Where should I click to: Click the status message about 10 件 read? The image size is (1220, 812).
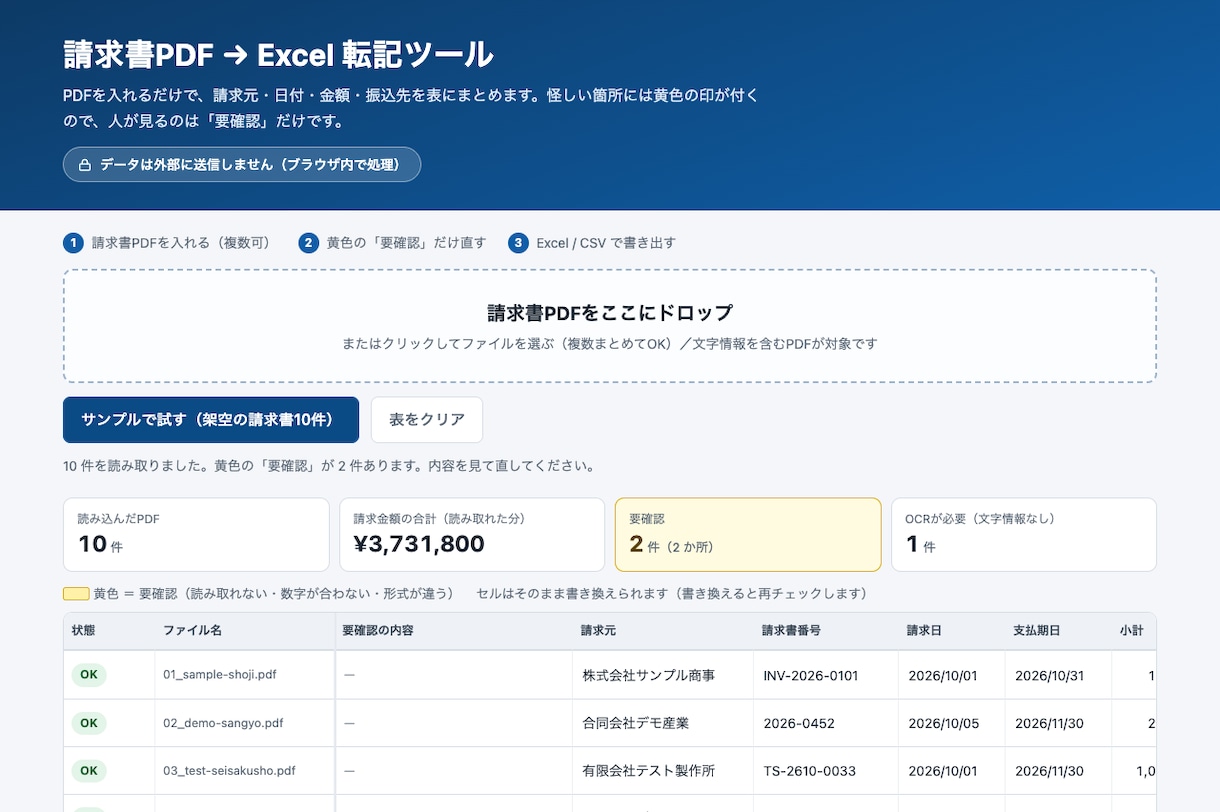click(x=329, y=466)
